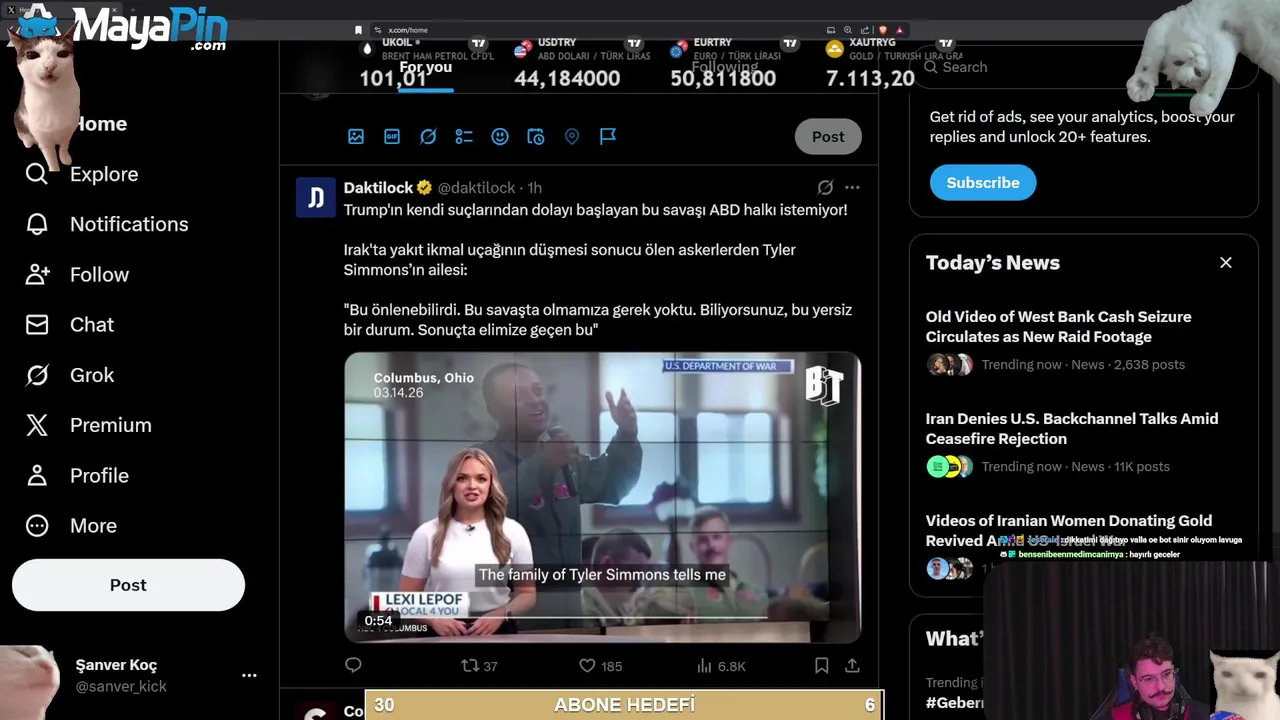Open the More options menu in the sidebar
Screen dimensions: 1280x720
[x=71, y=525]
